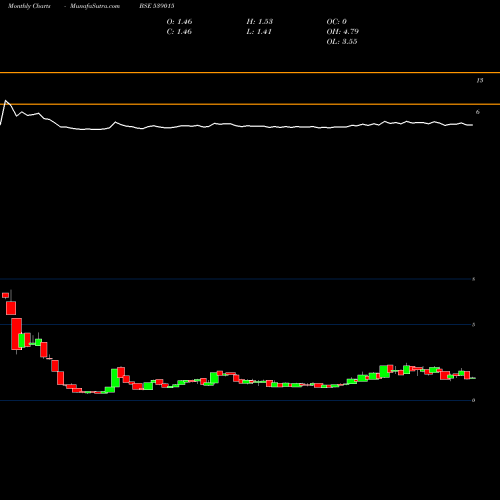Click the 0 axis label at the bottom gridline
The image size is (500, 500).
pyautogui.click(x=473, y=400)
